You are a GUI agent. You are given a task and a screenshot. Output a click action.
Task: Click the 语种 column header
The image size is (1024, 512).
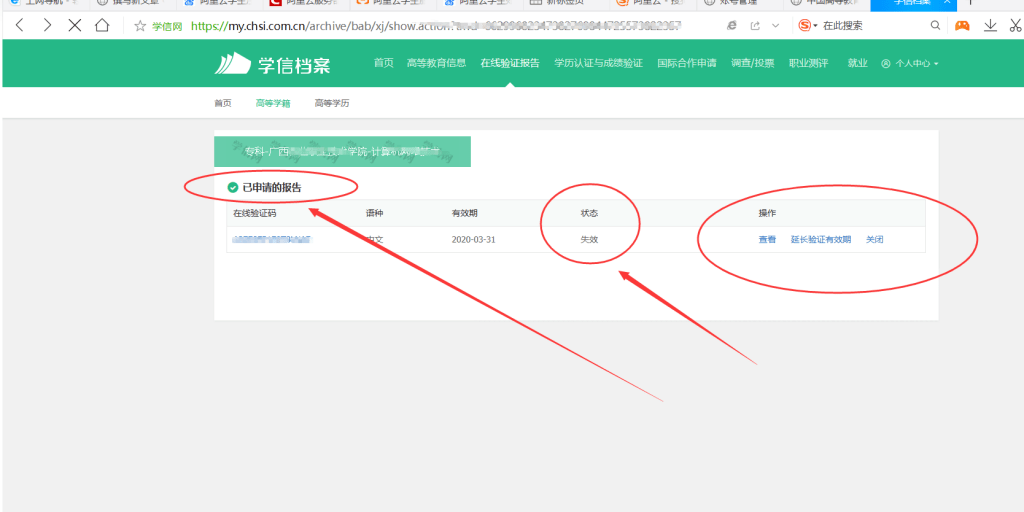coord(375,214)
